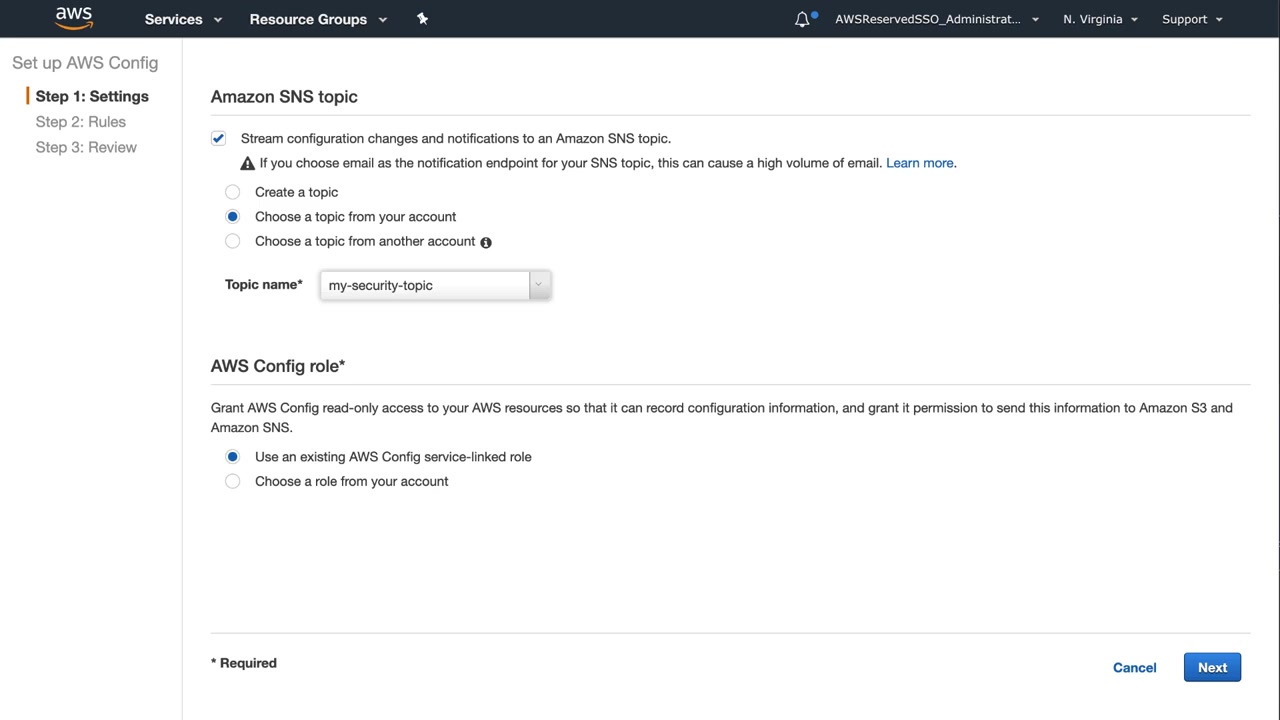Select Use an existing service-linked role option
This screenshot has width=1280, height=720.
tap(233, 457)
